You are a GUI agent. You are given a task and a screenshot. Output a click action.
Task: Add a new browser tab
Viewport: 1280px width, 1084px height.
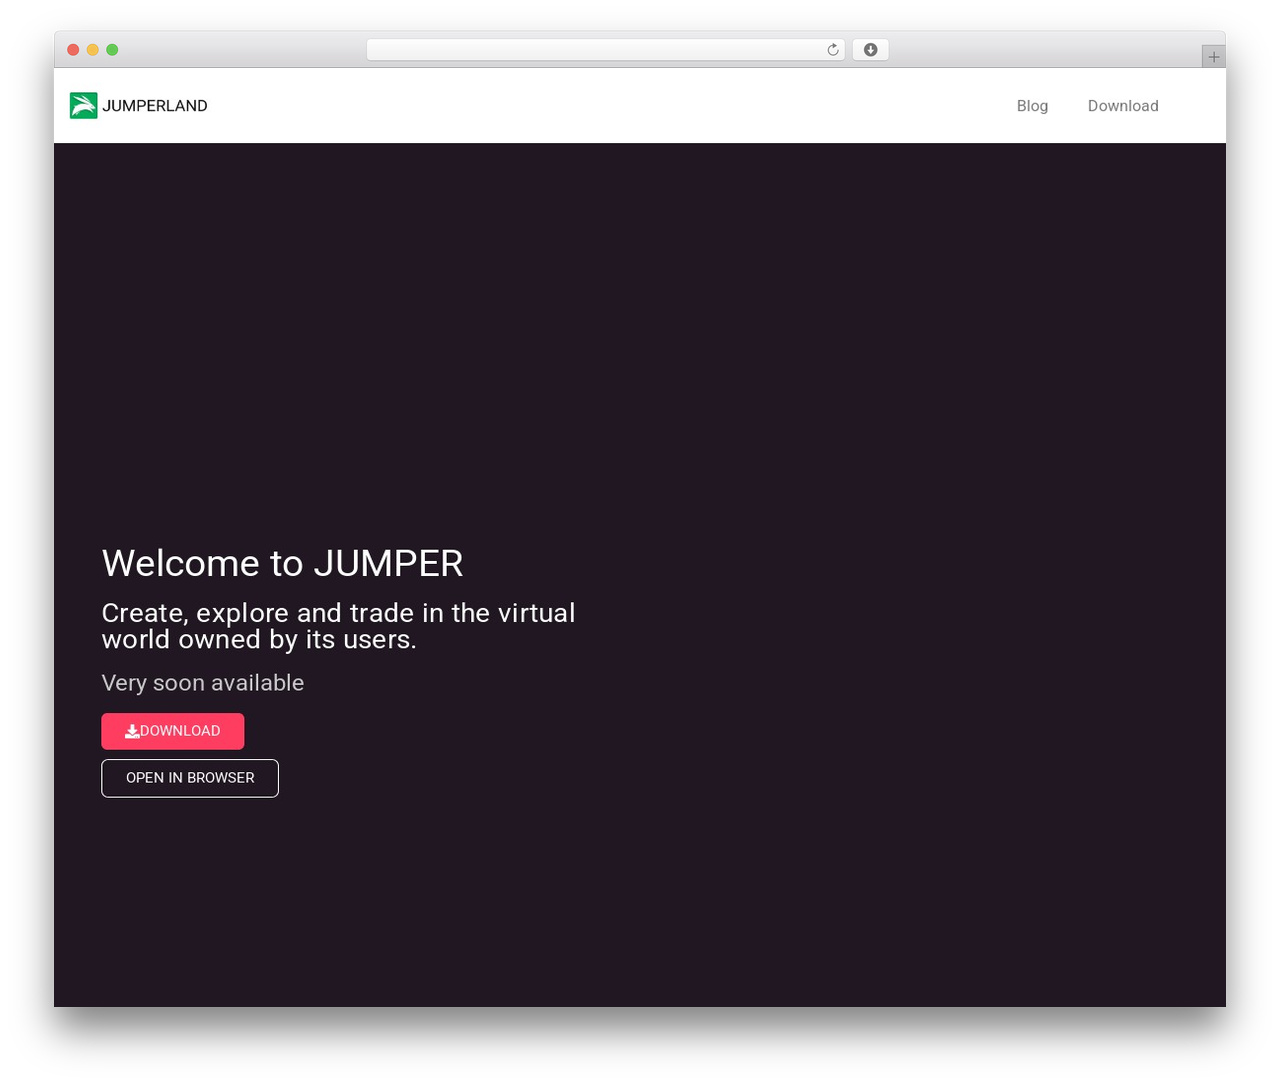click(x=1213, y=57)
